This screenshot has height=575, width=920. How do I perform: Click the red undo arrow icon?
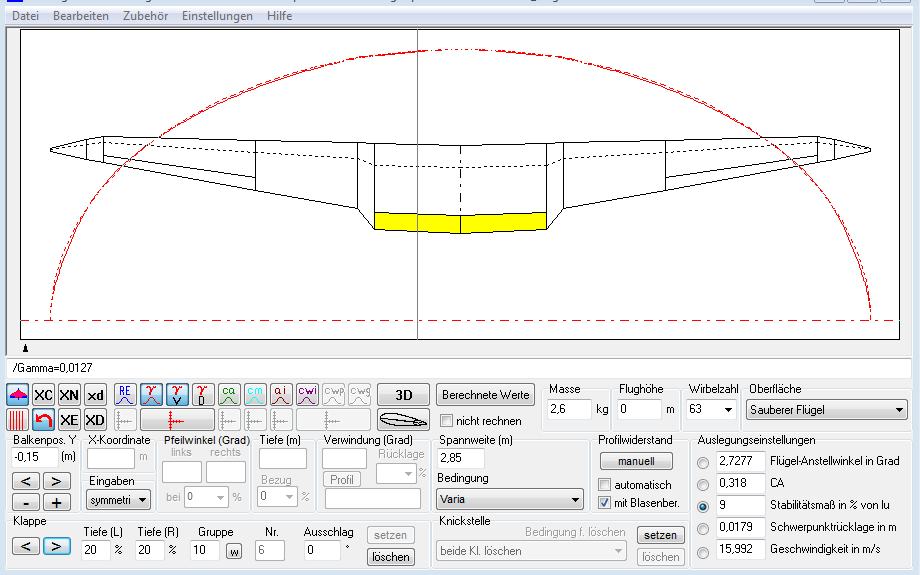tap(44, 420)
